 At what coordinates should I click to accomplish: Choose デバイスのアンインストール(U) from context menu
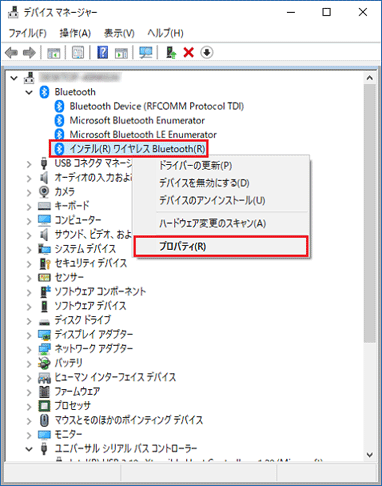tap(221, 200)
